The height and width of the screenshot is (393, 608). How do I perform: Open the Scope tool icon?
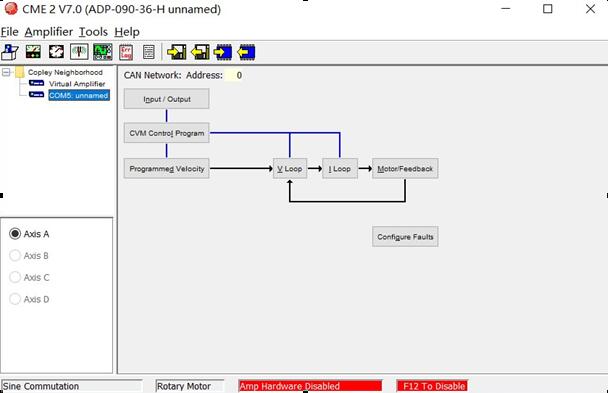click(103, 52)
